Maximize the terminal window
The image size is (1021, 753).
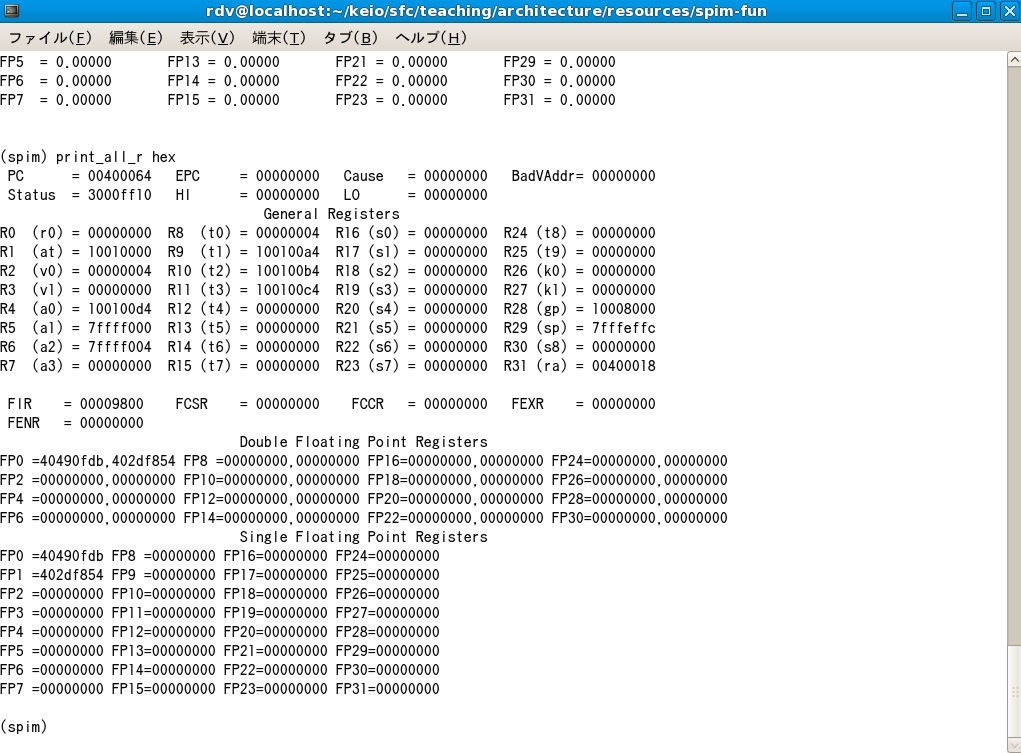[985, 11]
